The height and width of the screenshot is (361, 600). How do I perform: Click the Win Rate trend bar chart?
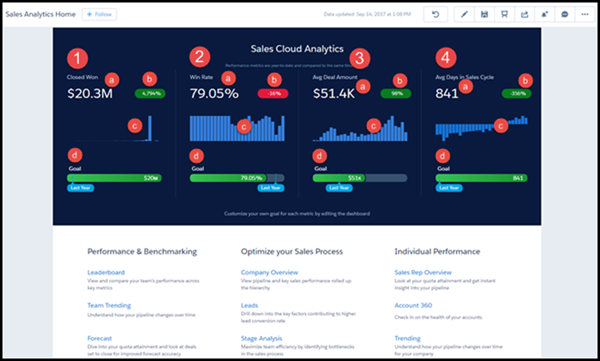(237, 129)
